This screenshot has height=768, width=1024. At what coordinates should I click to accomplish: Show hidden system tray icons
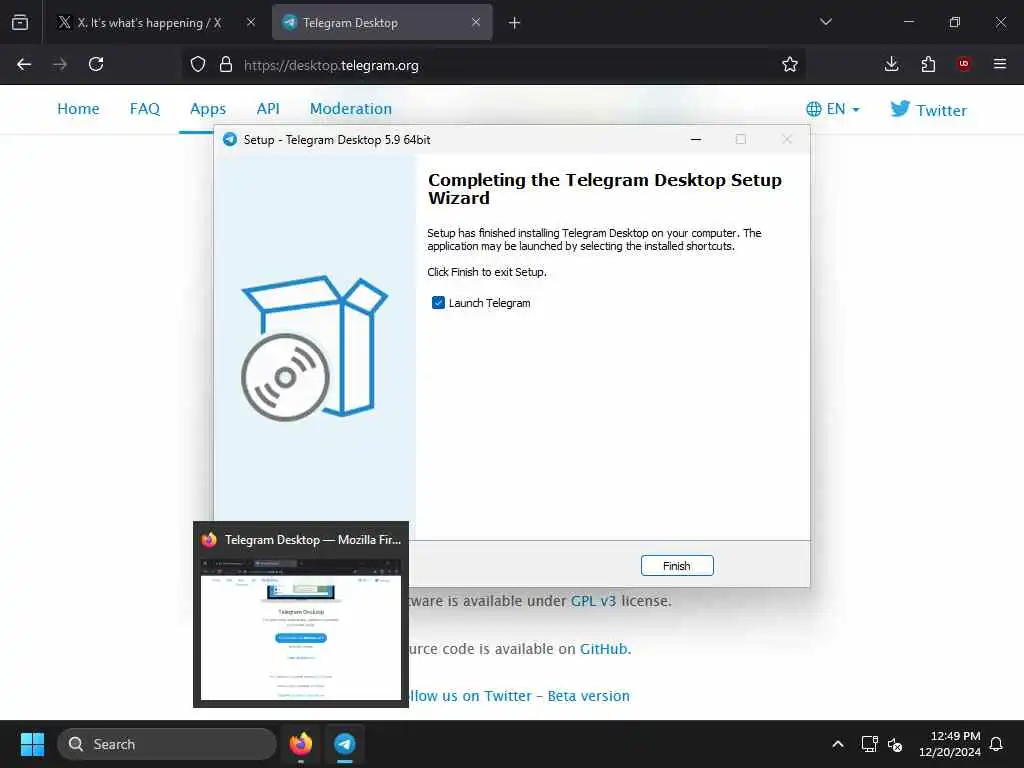click(x=837, y=744)
